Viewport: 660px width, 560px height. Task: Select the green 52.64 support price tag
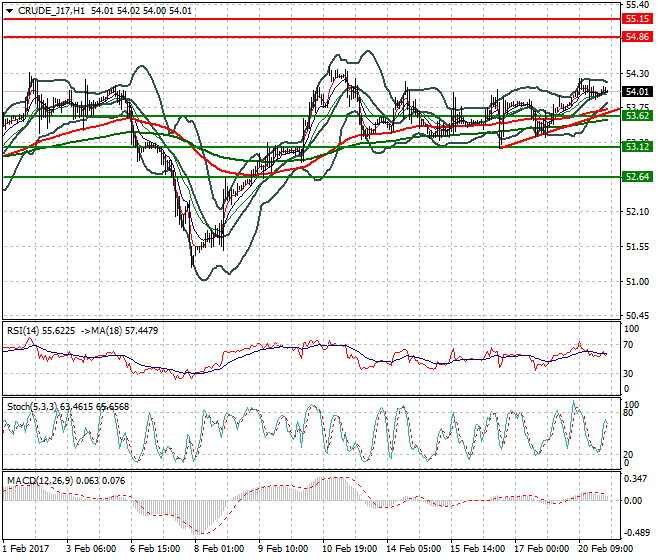click(x=638, y=177)
